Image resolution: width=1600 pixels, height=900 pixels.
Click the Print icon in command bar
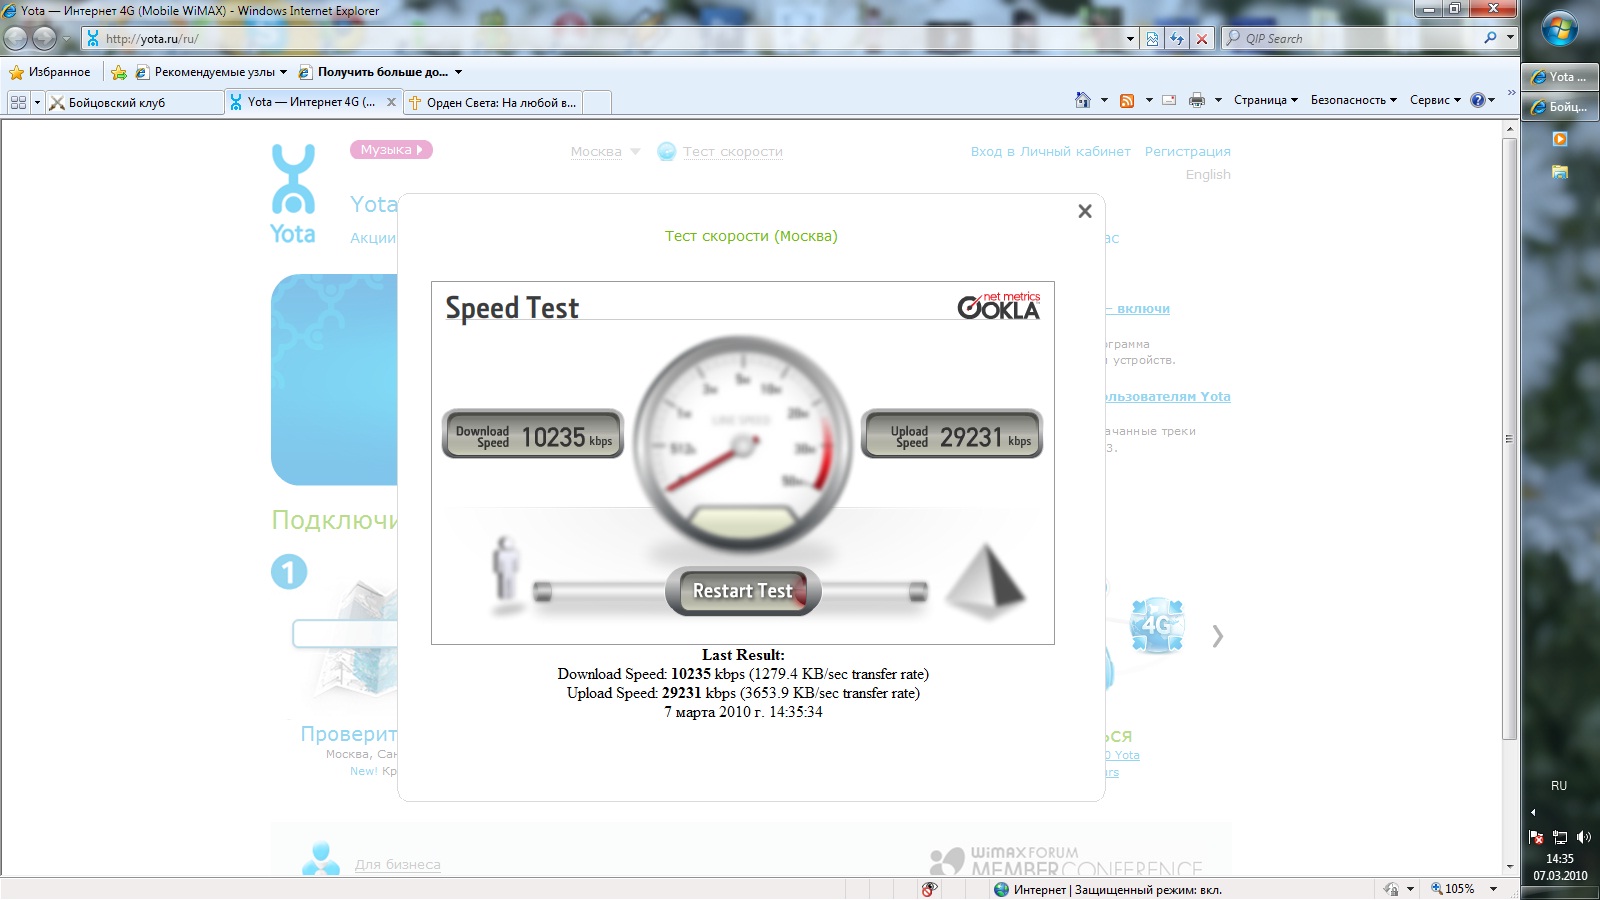tap(1196, 100)
